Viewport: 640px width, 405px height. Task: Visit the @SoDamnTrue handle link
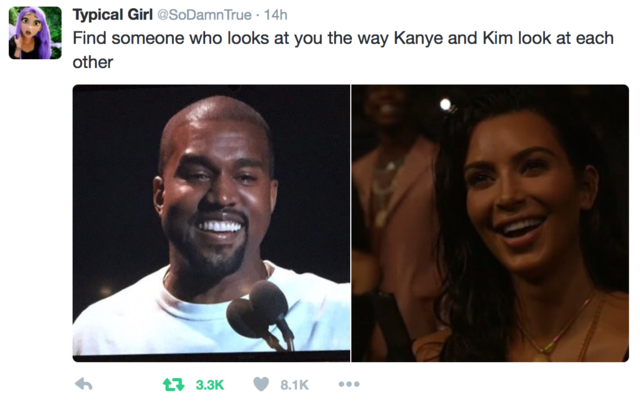pyautogui.click(x=204, y=15)
